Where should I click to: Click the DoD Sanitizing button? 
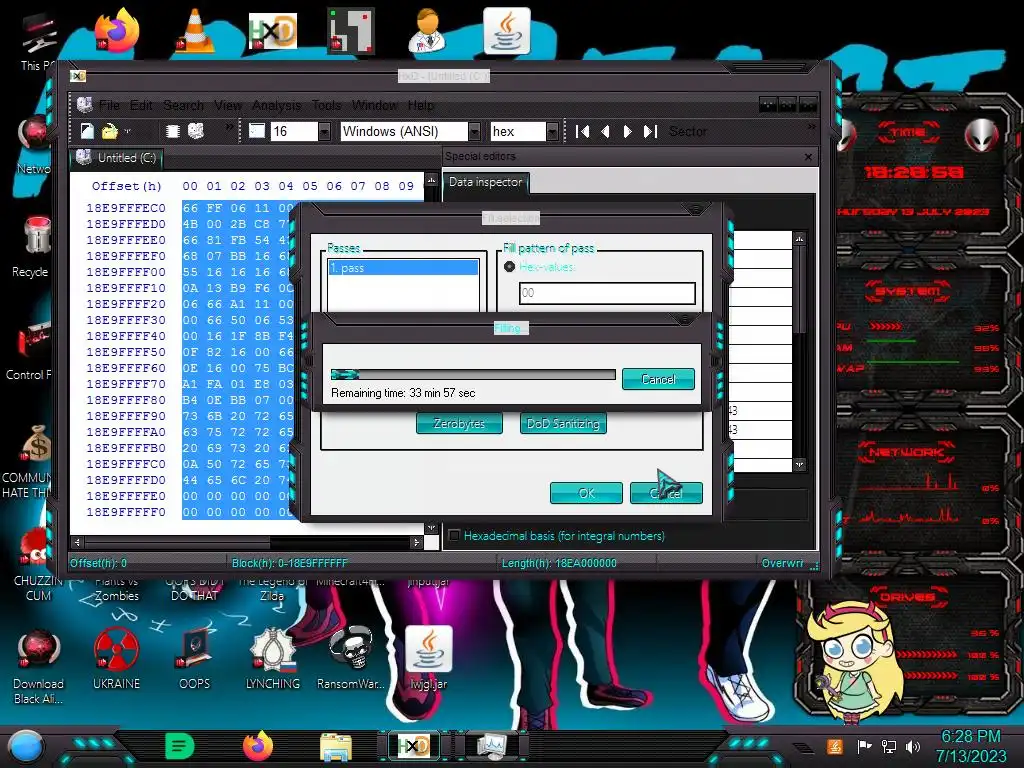coord(563,423)
